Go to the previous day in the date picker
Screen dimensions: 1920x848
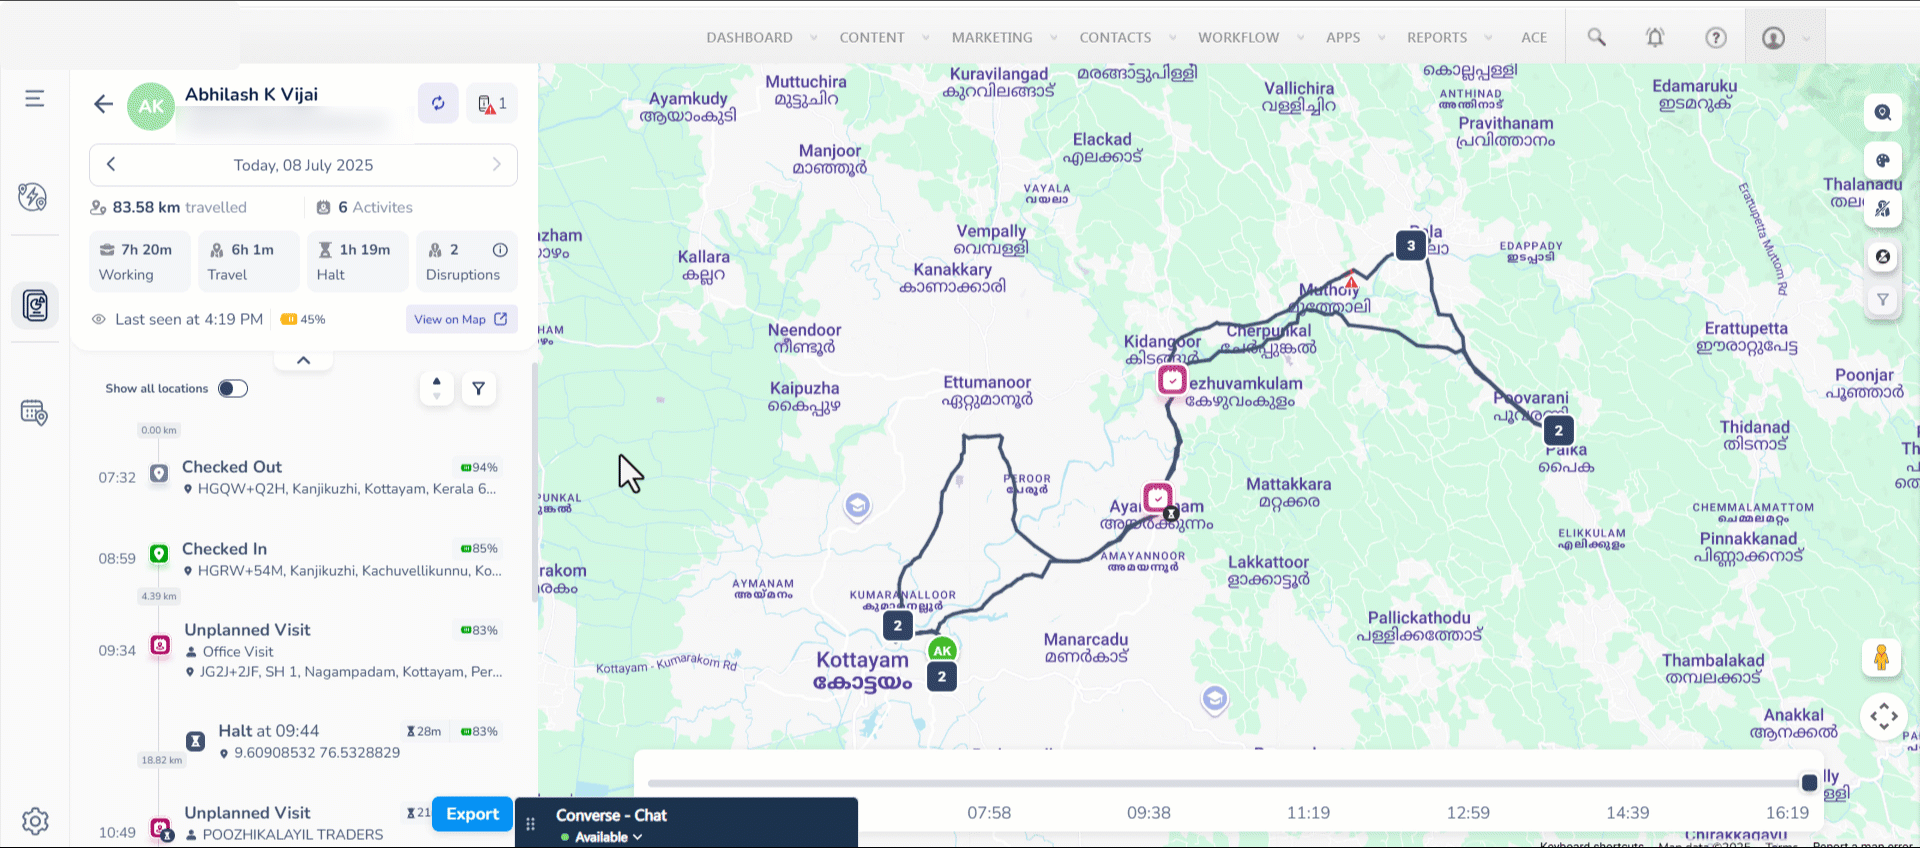111,164
